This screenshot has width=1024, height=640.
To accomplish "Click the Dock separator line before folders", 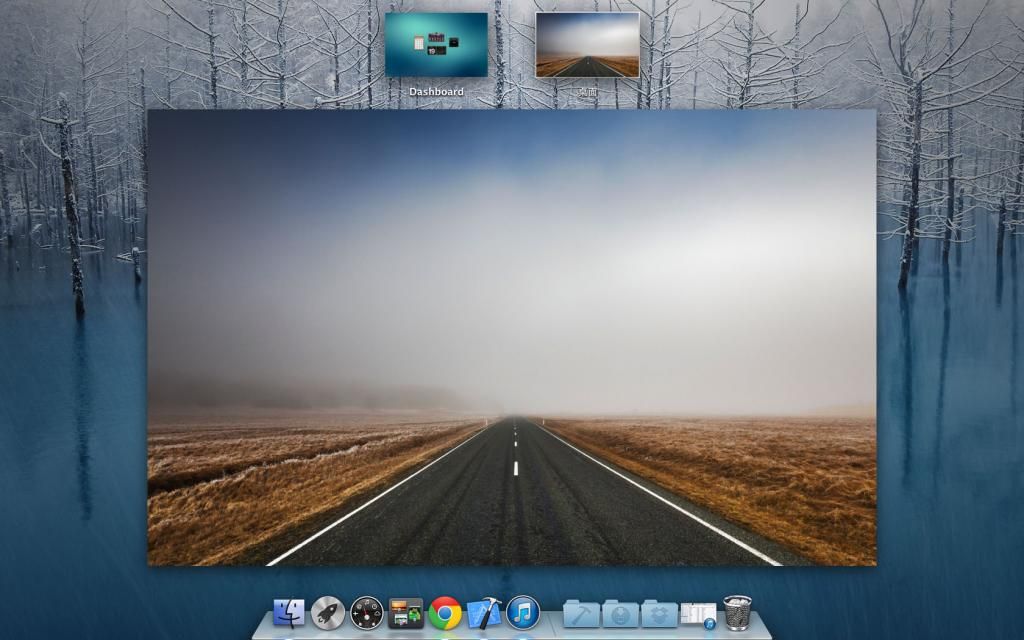I will coord(552,614).
